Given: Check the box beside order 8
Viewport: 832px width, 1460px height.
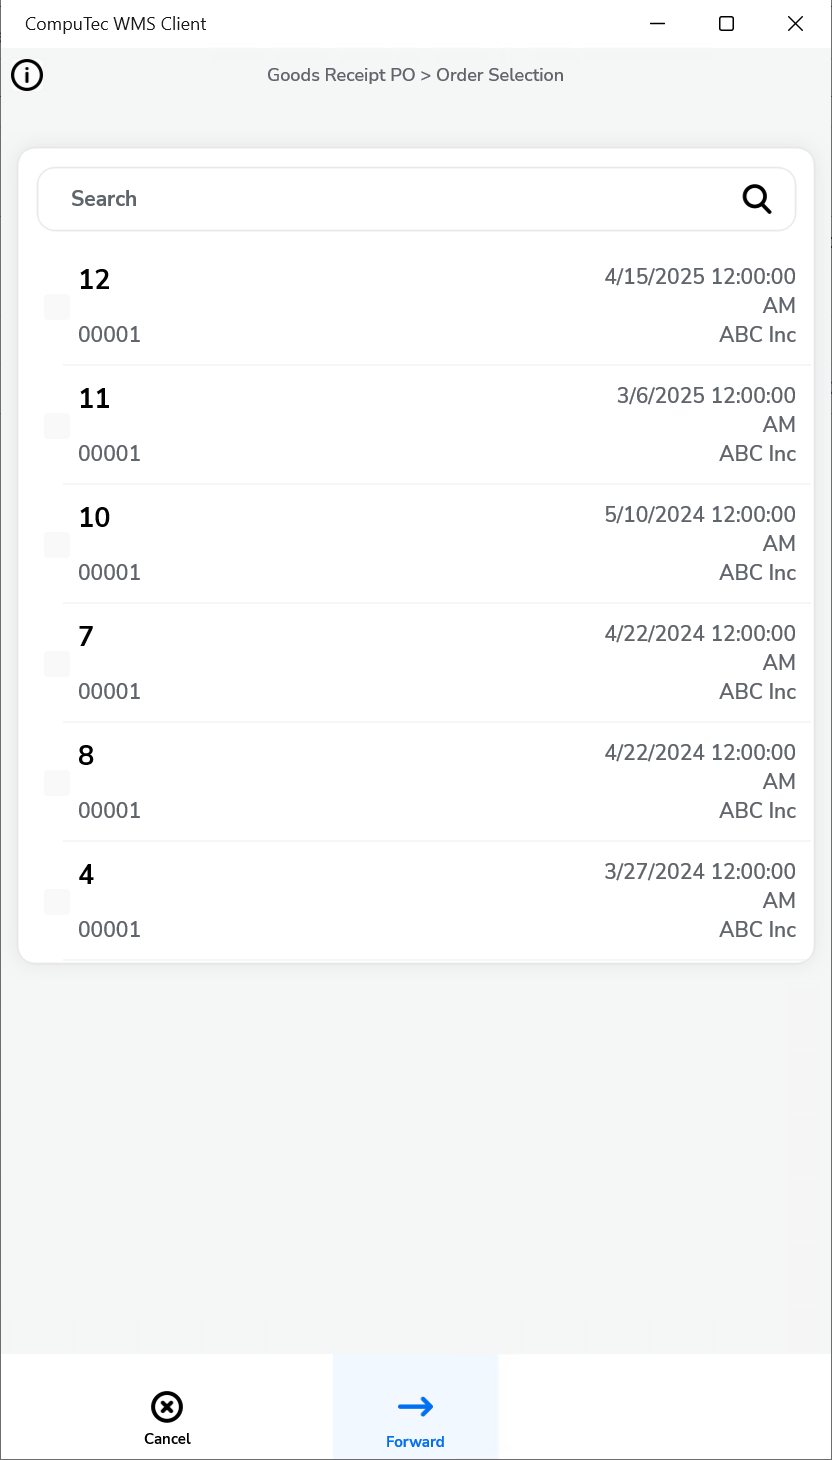Looking at the screenshot, I should tap(57, 783).
